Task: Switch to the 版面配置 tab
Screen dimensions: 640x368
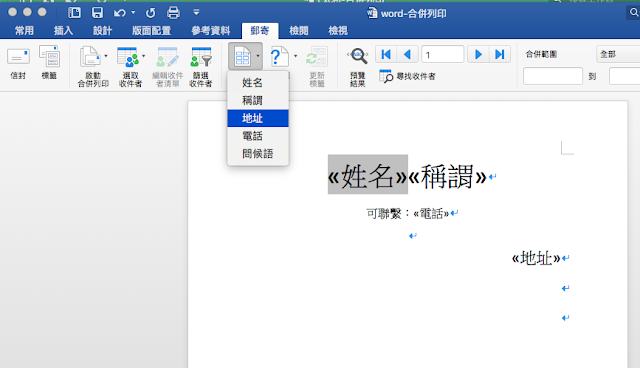Action: coord(151,31)
